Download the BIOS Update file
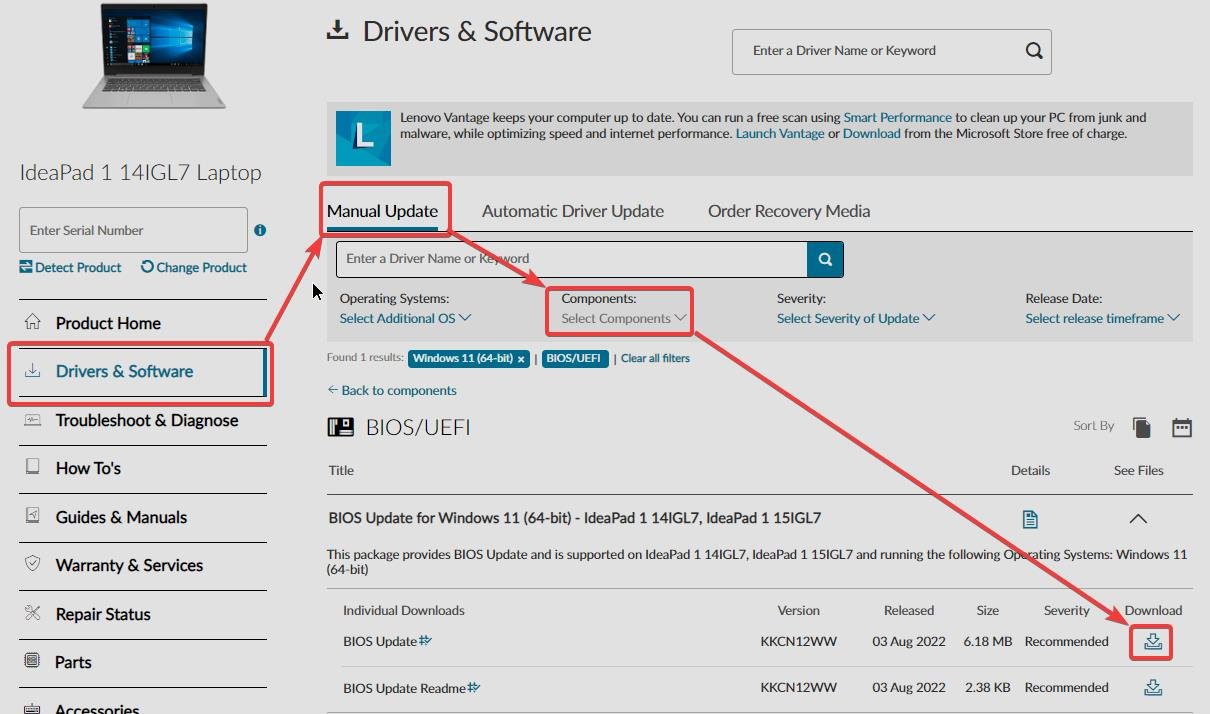Screen dimensions: 1210x714 1153,641
